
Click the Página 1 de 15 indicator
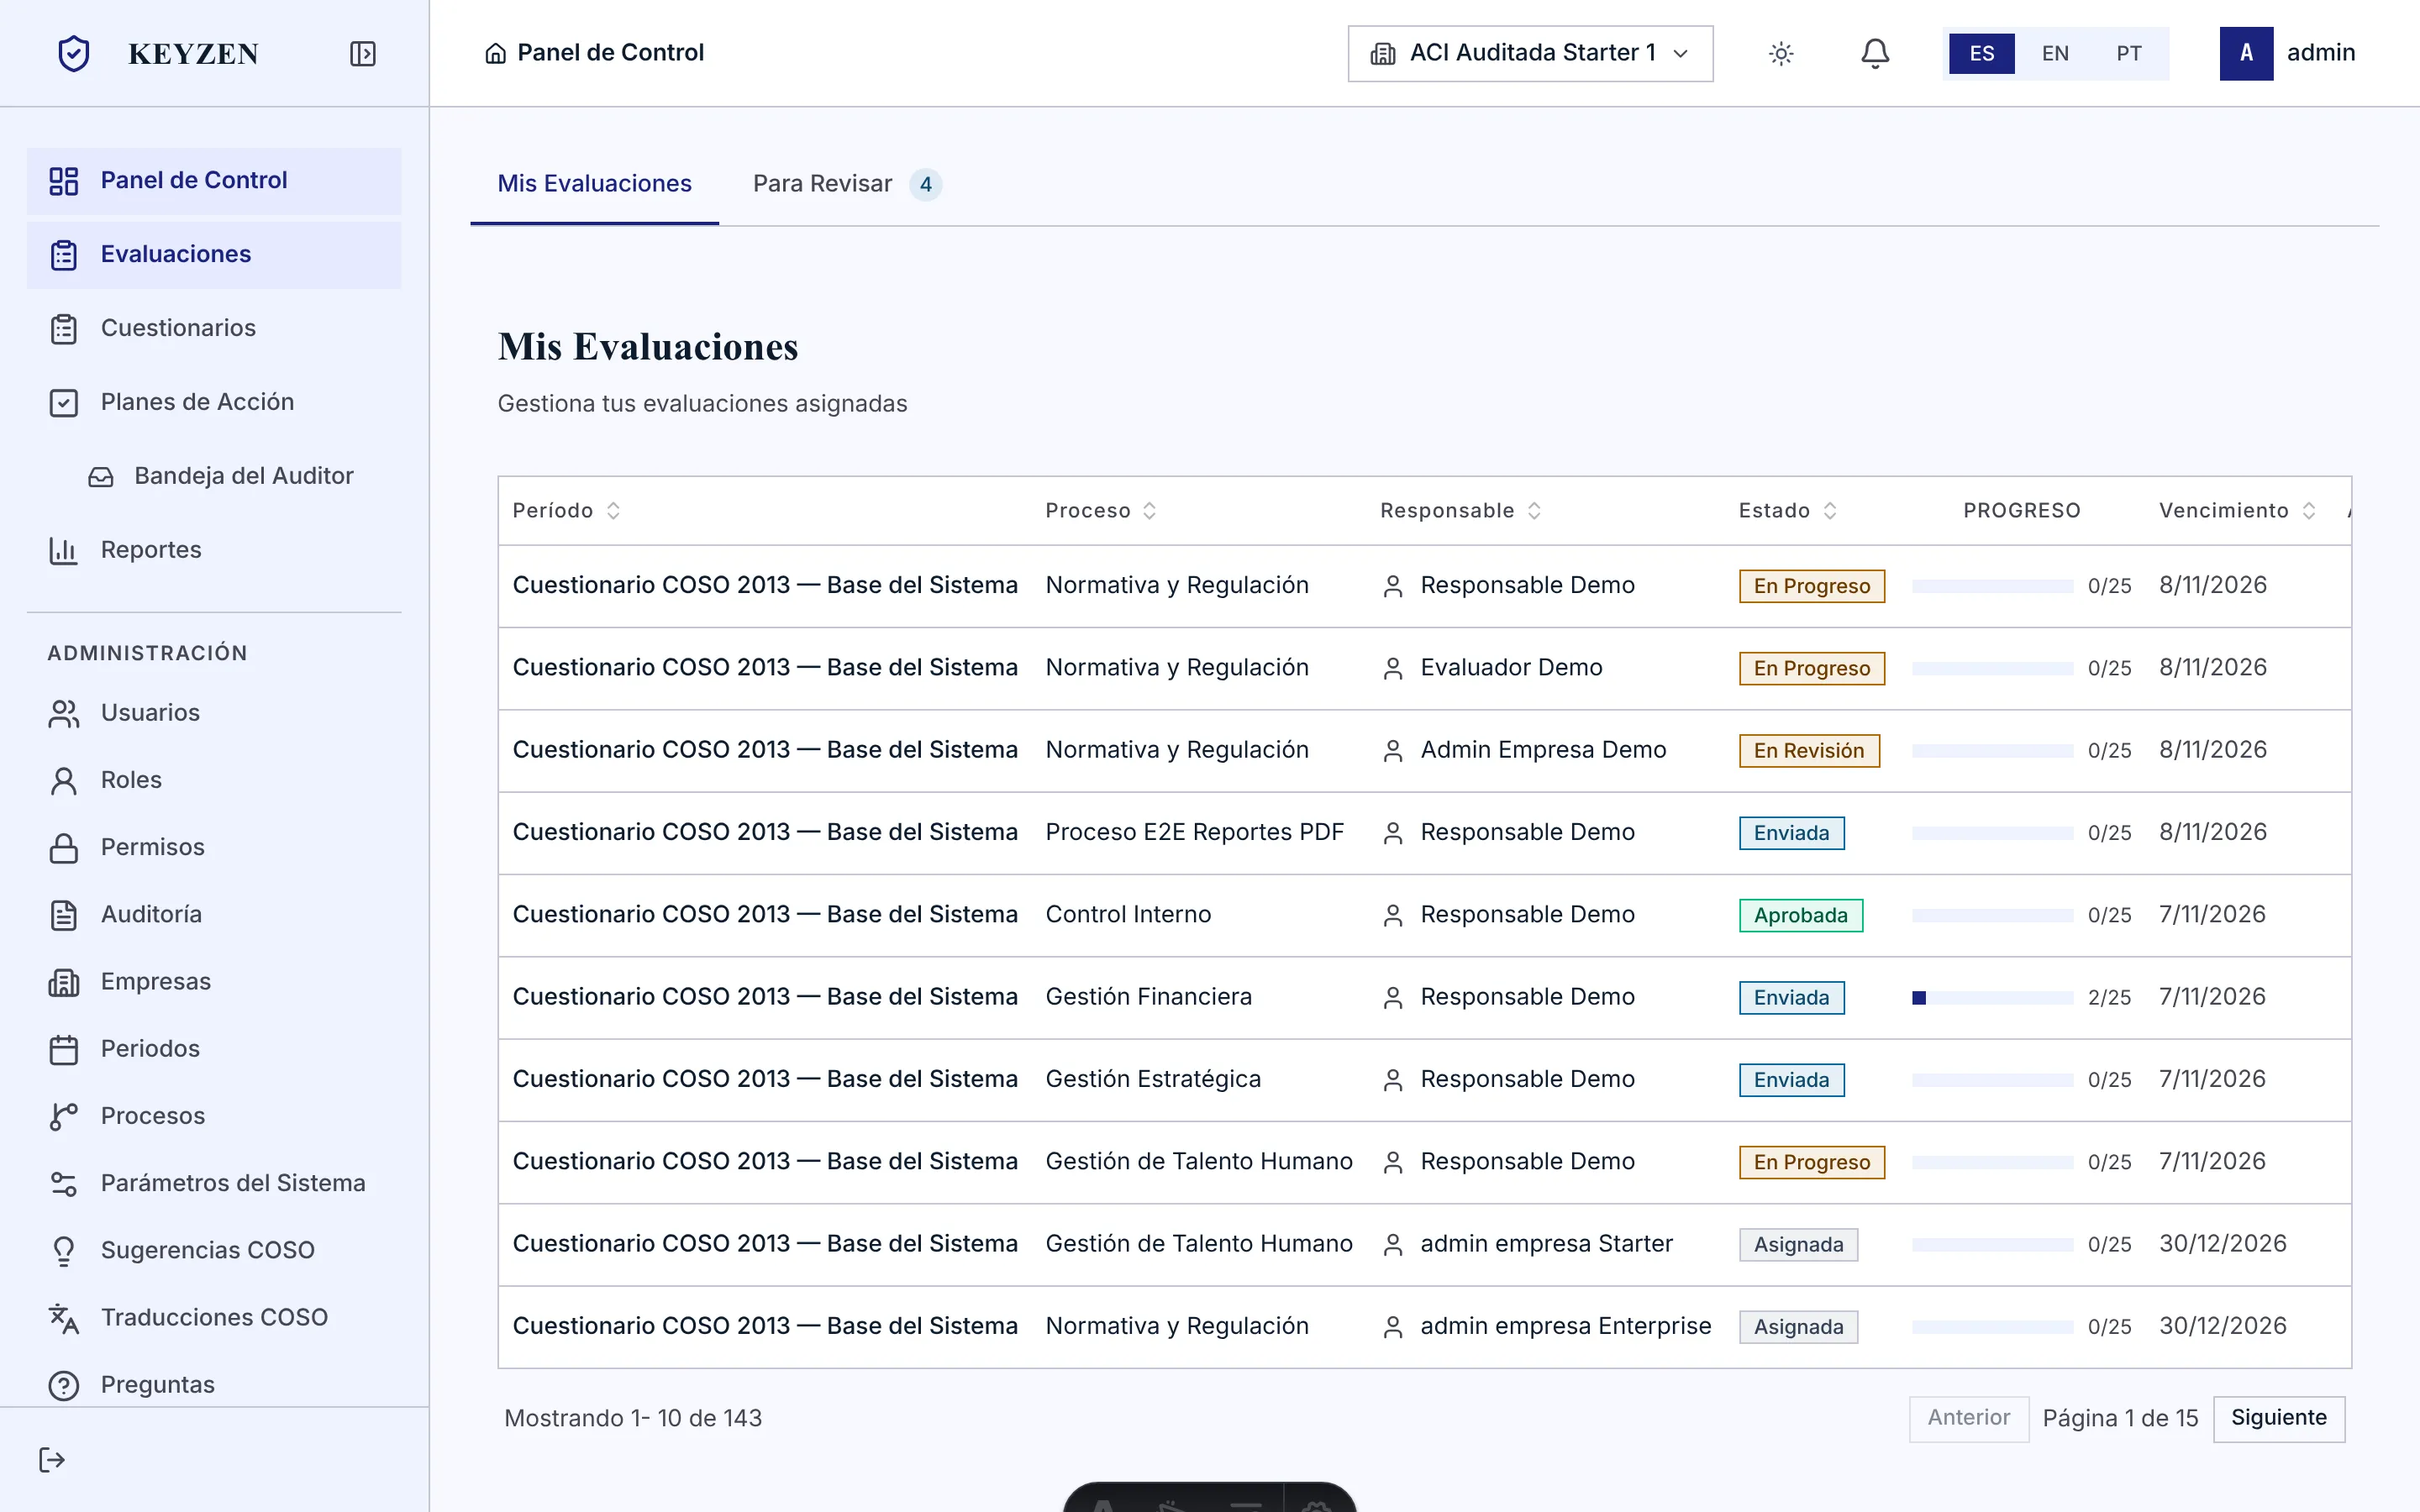pyautogui.click(x=2120, y=1419)
